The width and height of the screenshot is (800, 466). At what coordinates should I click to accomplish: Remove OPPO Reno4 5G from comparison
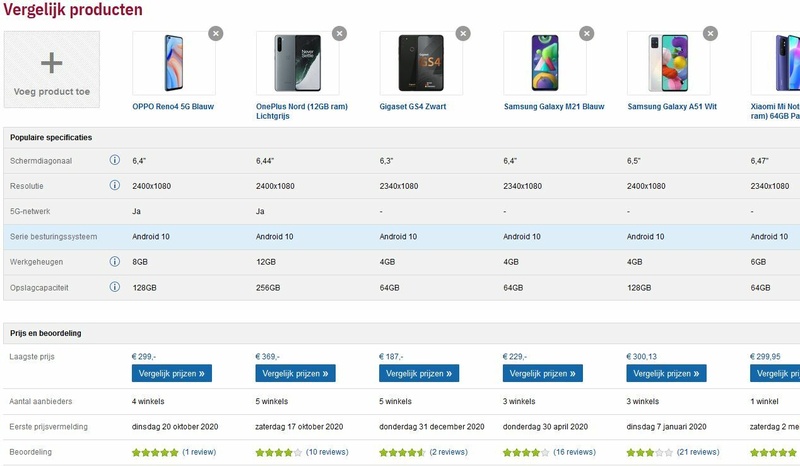tap(216, 33)
